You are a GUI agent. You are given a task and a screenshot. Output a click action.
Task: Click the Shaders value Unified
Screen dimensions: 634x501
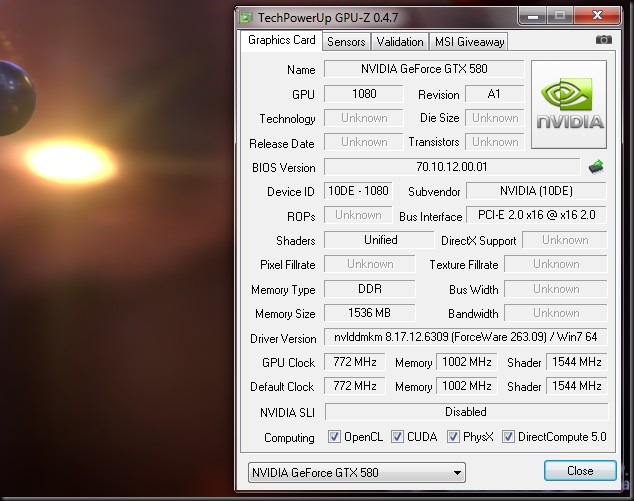[379, 240]
